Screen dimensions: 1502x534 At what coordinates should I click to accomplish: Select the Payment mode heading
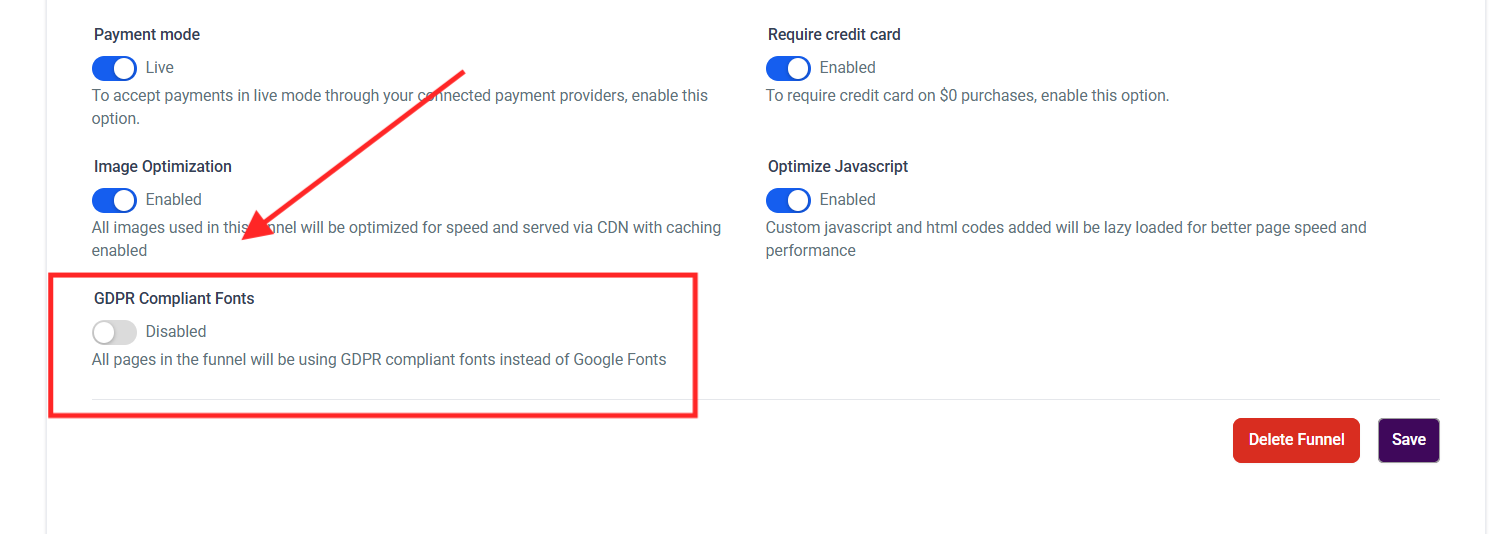[147, 35]
